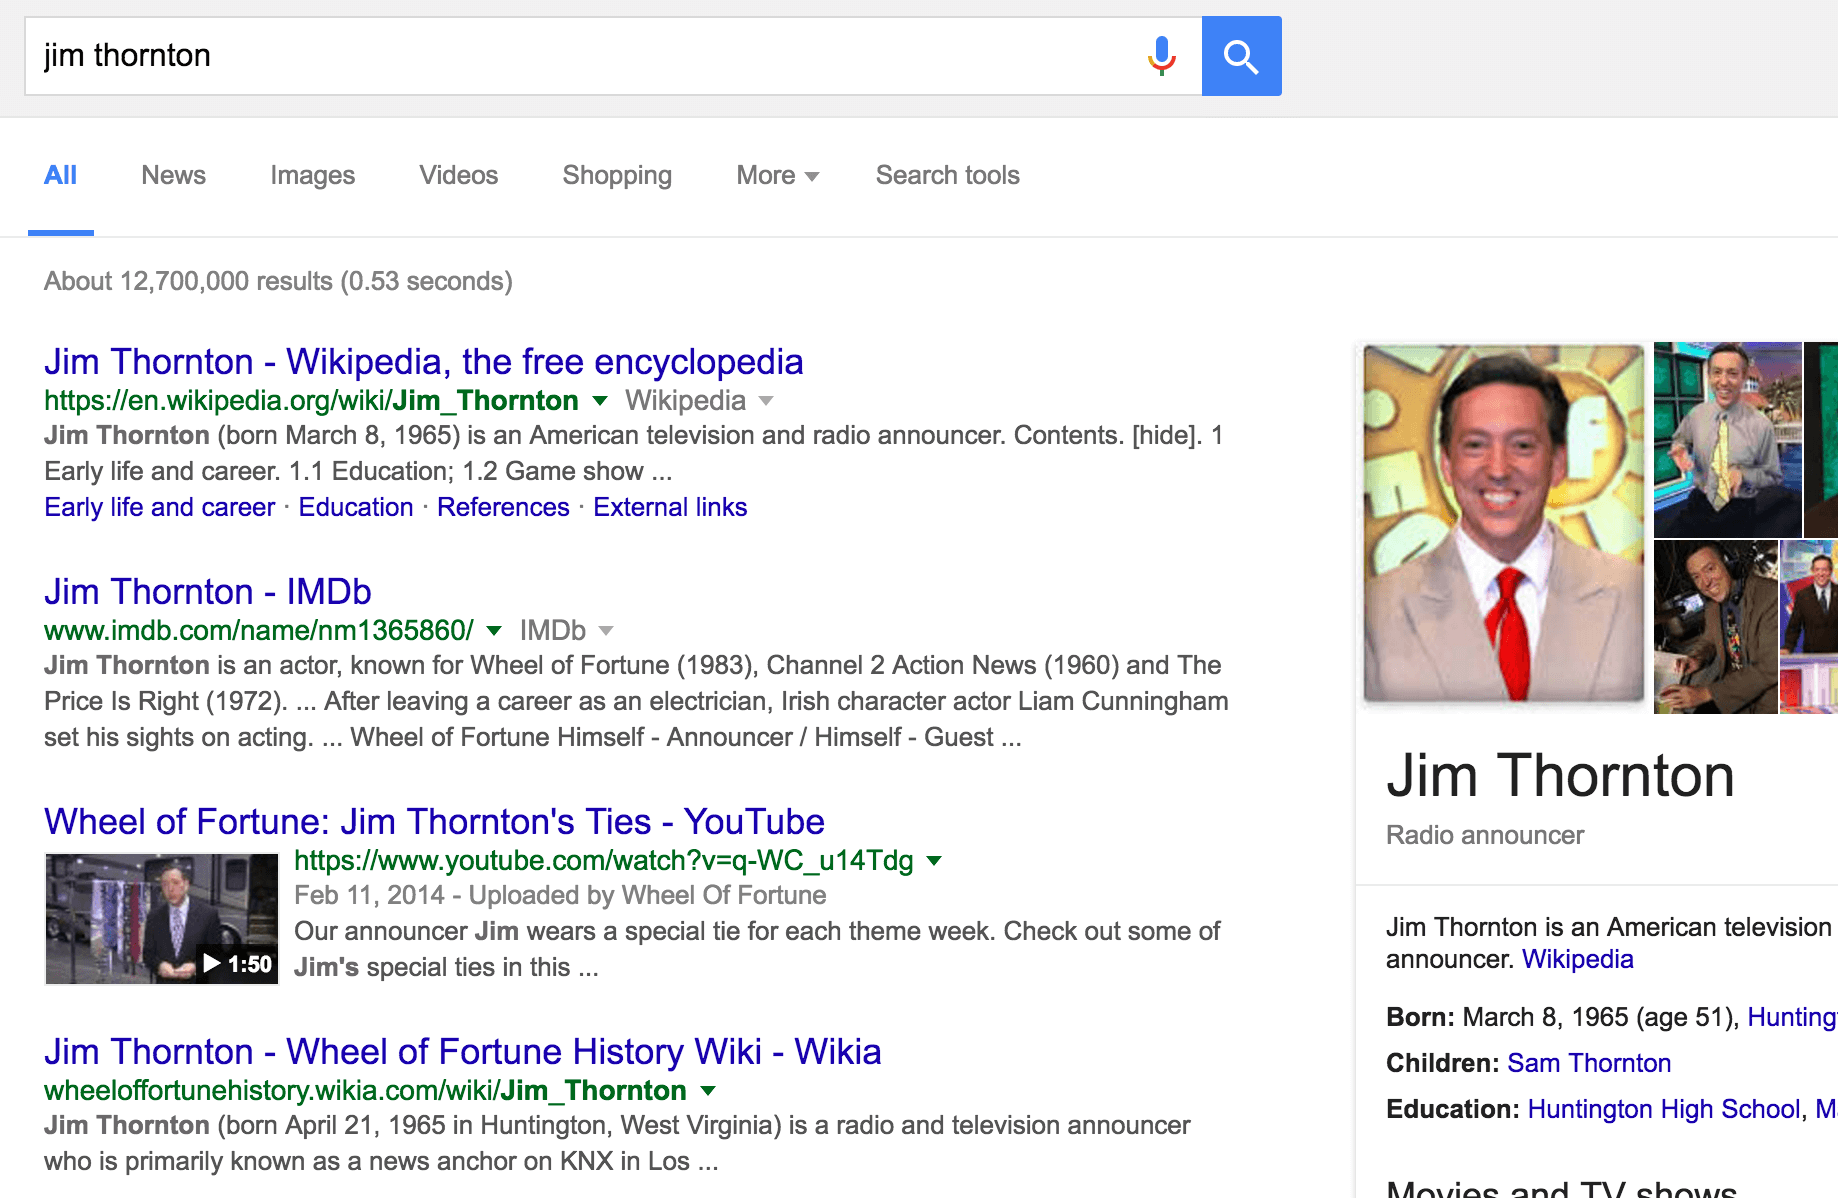The width and height of the screenshot is (1838, 1198).
Task: Click the wikipedia.org green URL text
Action: click(x=311, y=401)
